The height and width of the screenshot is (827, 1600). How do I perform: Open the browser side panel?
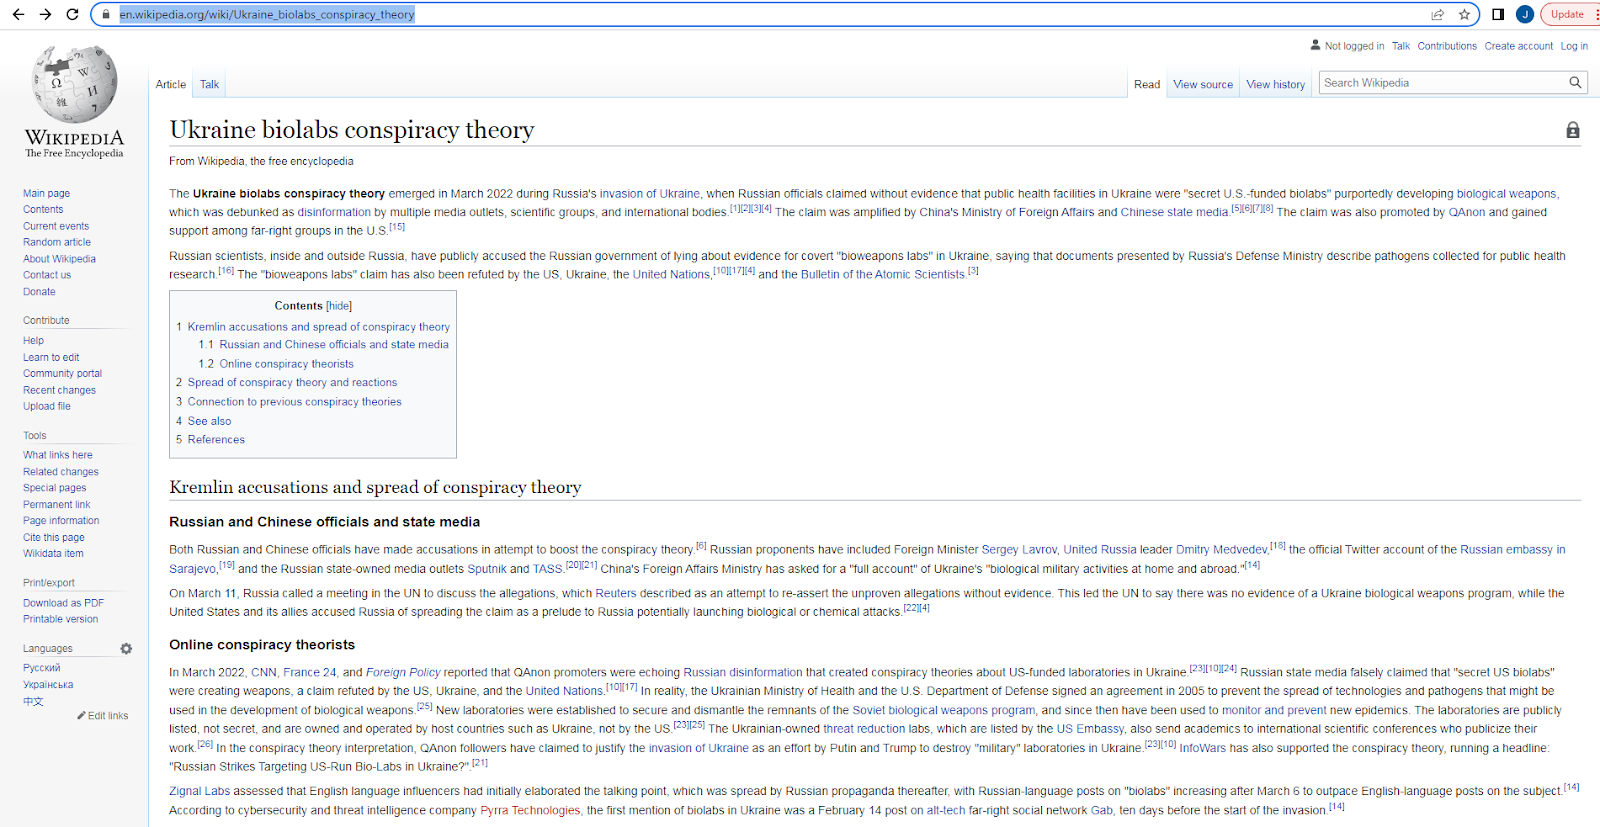[1498, 14]
